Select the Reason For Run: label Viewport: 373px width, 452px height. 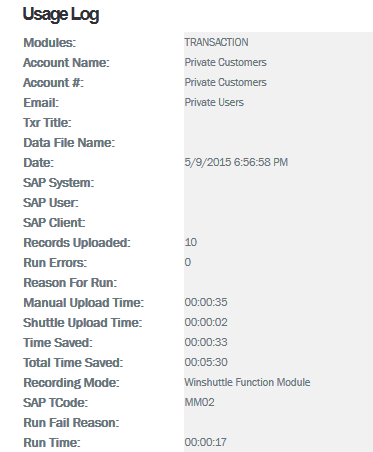coord(70,283)
